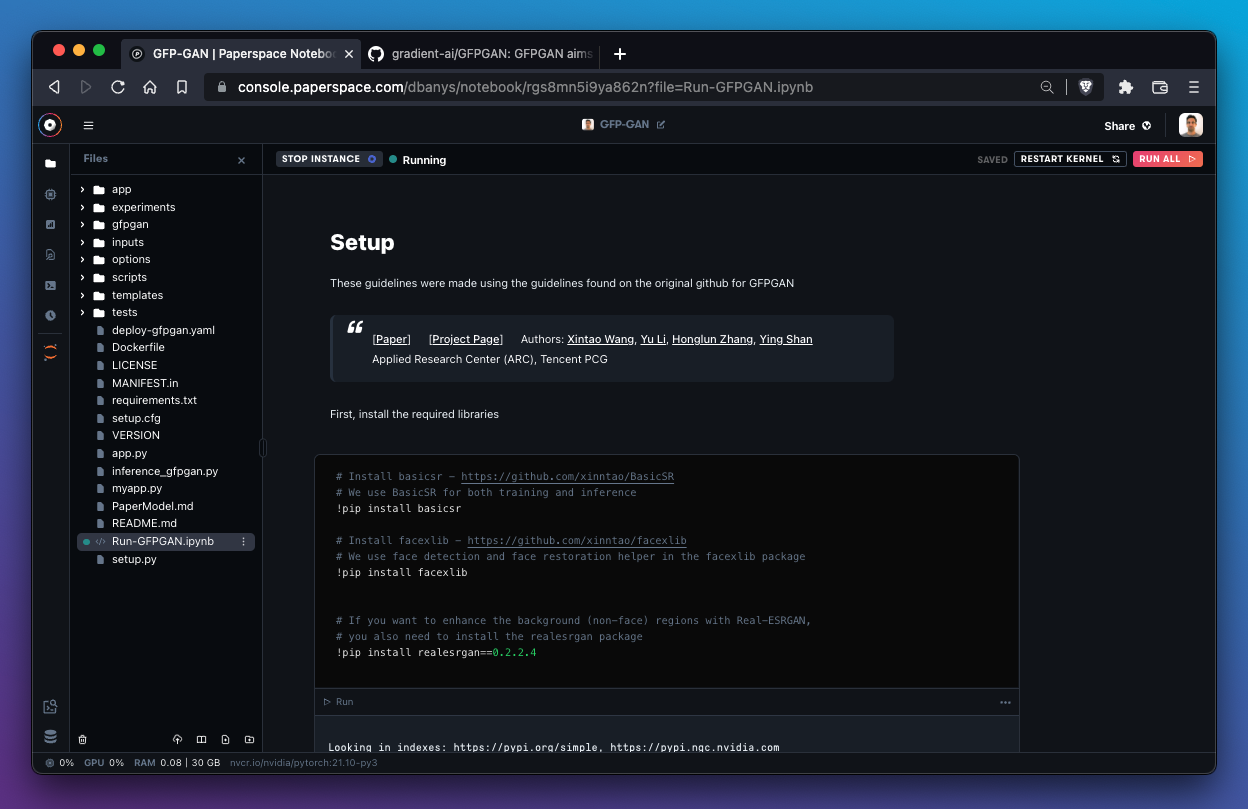The image size is (1248, 809).
Task: Click the Paperspace logo icon
Action: (50, 125)
